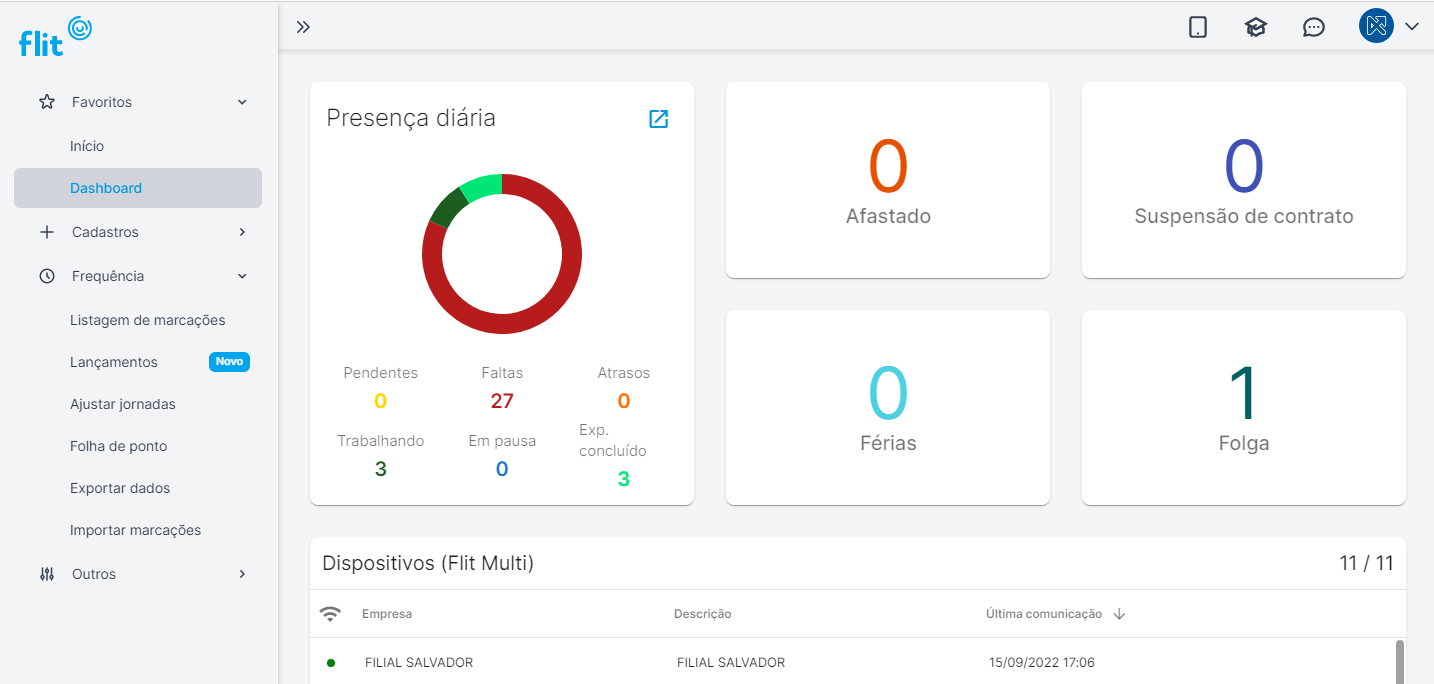This screenshot has width=1434, height=684.
Task: Click the wifi icon in the Dispositivos header
Action: (x=331, y=613)
